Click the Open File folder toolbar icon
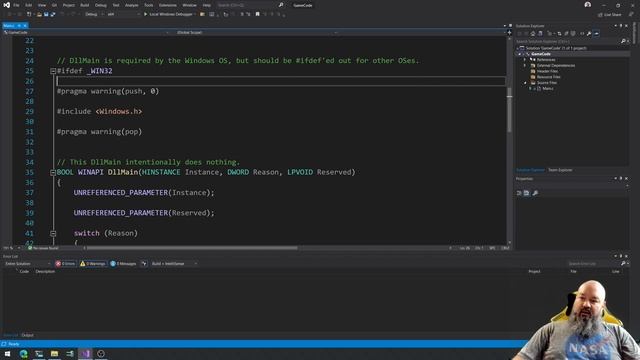Viewport: 640px width, 360px height. click(x=39, y=14)
